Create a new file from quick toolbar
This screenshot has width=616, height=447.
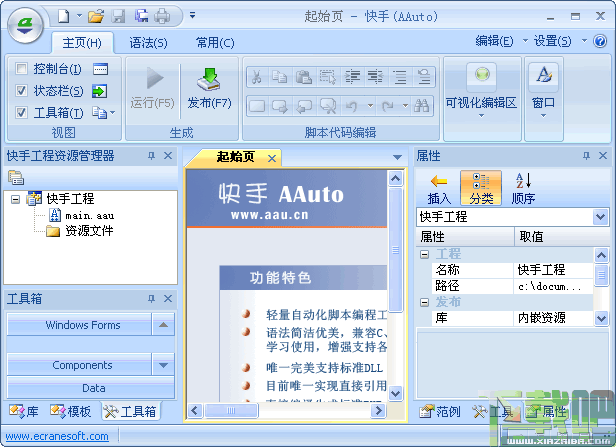64,16
